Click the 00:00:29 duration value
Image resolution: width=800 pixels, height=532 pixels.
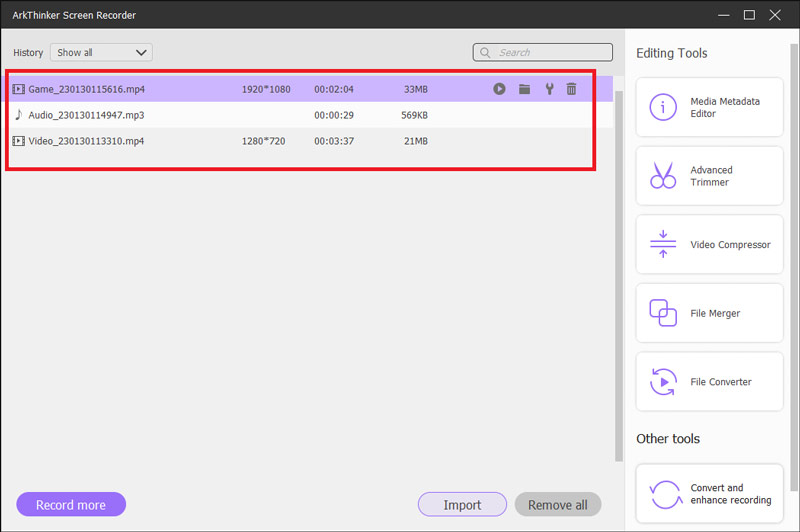pyautogui.click(x=334, y=115)
